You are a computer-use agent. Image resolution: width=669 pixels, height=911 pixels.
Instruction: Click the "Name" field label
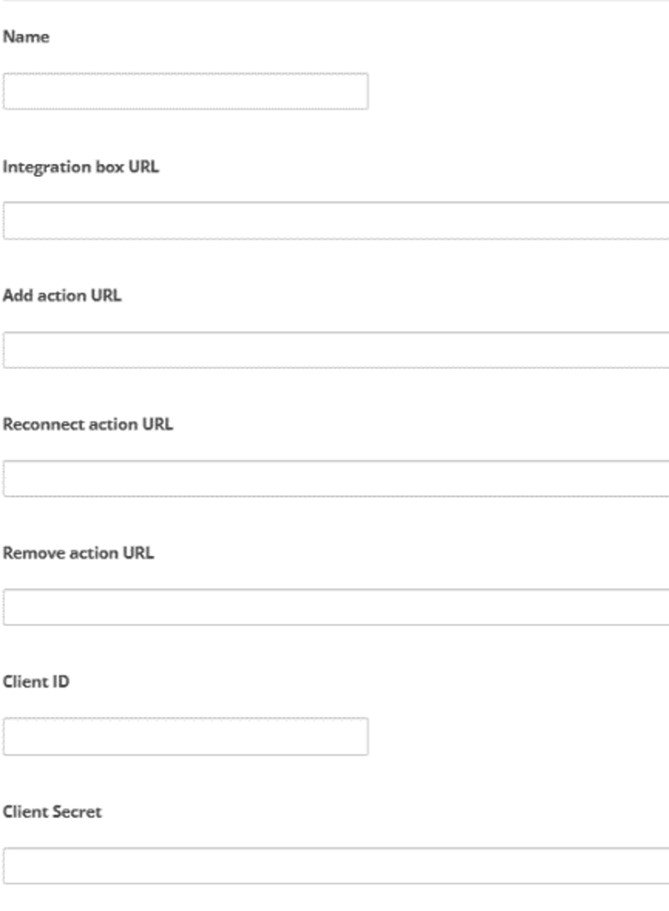click(x=26, y=37)
